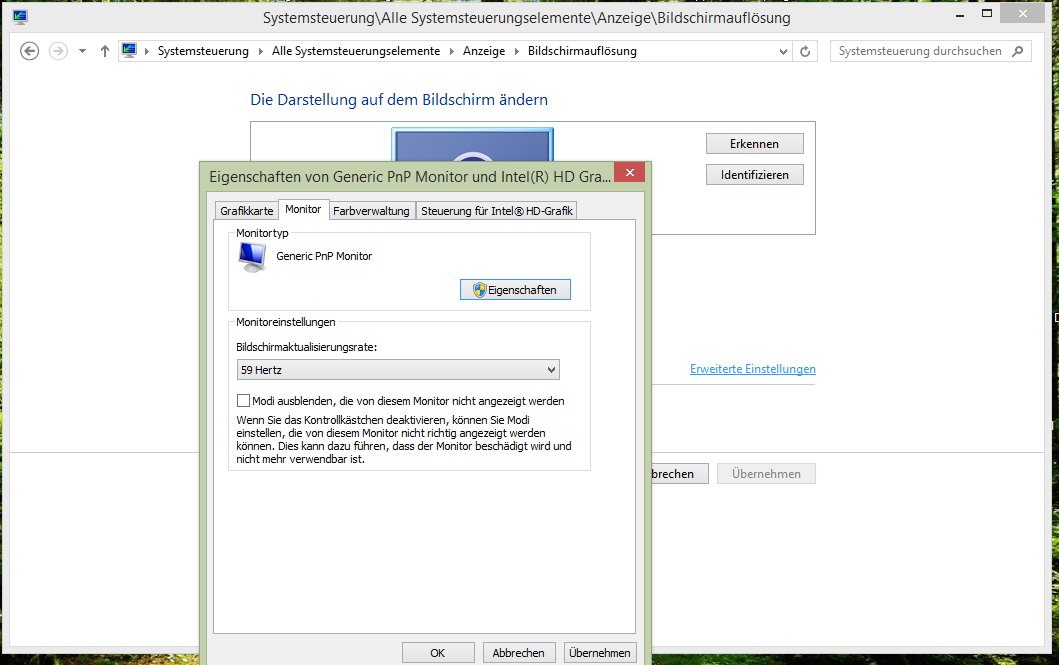Click Abbrechen in the properties dialog

[x=519, y=653]
